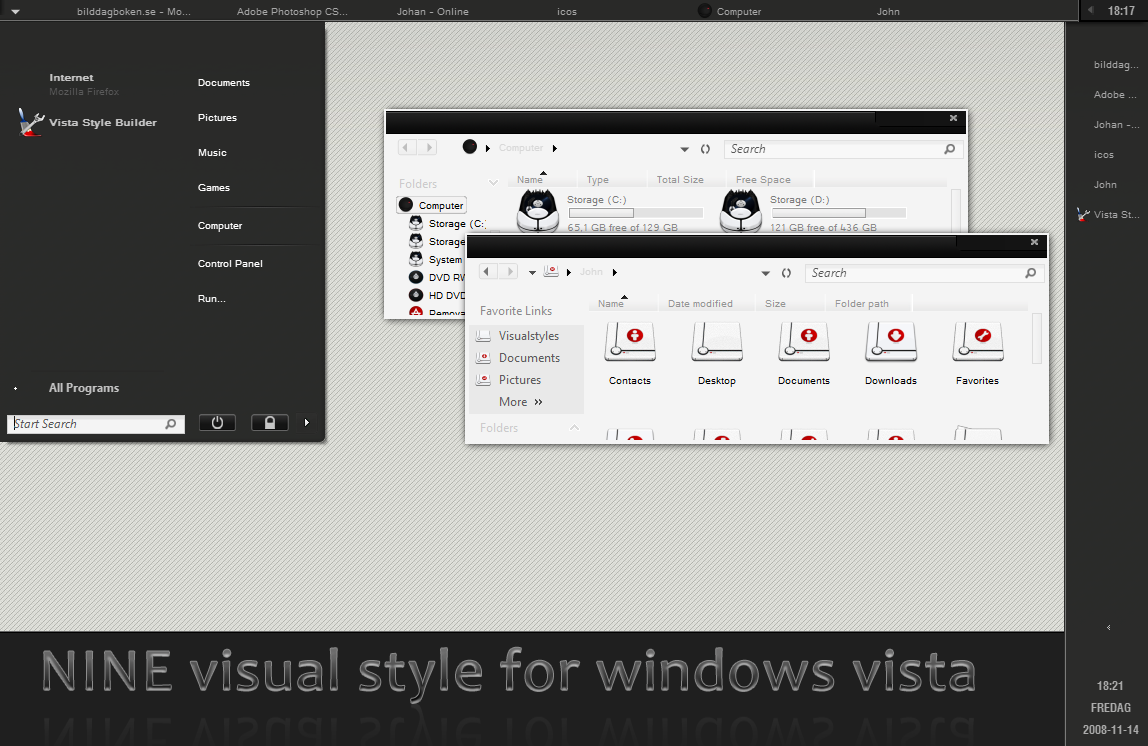This screenshot has height=746, width=1148.
Task: Open Games from the Start menu
Action: (x=213, y=188)
